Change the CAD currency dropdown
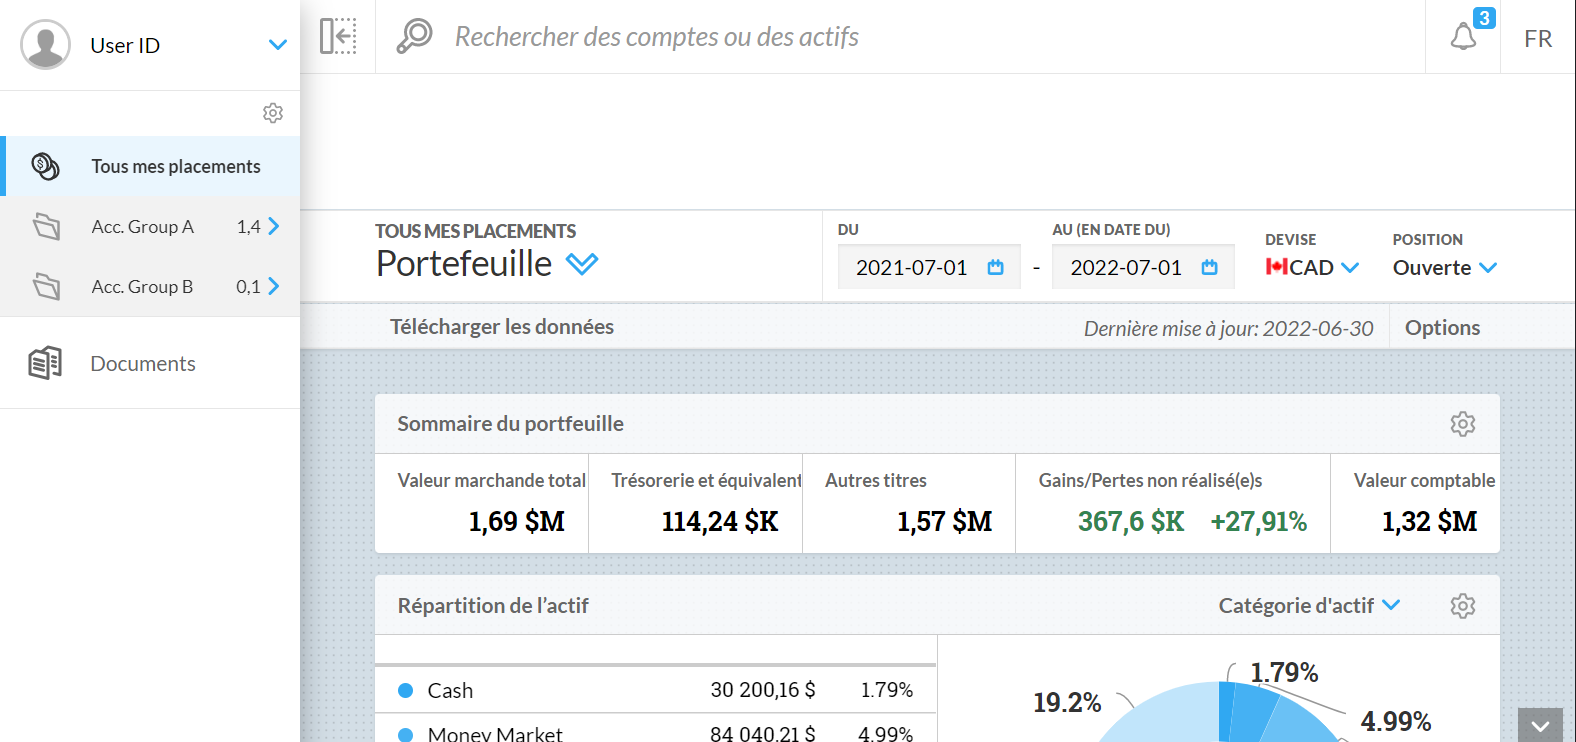1576x742 pixels. coord(1312,268)
